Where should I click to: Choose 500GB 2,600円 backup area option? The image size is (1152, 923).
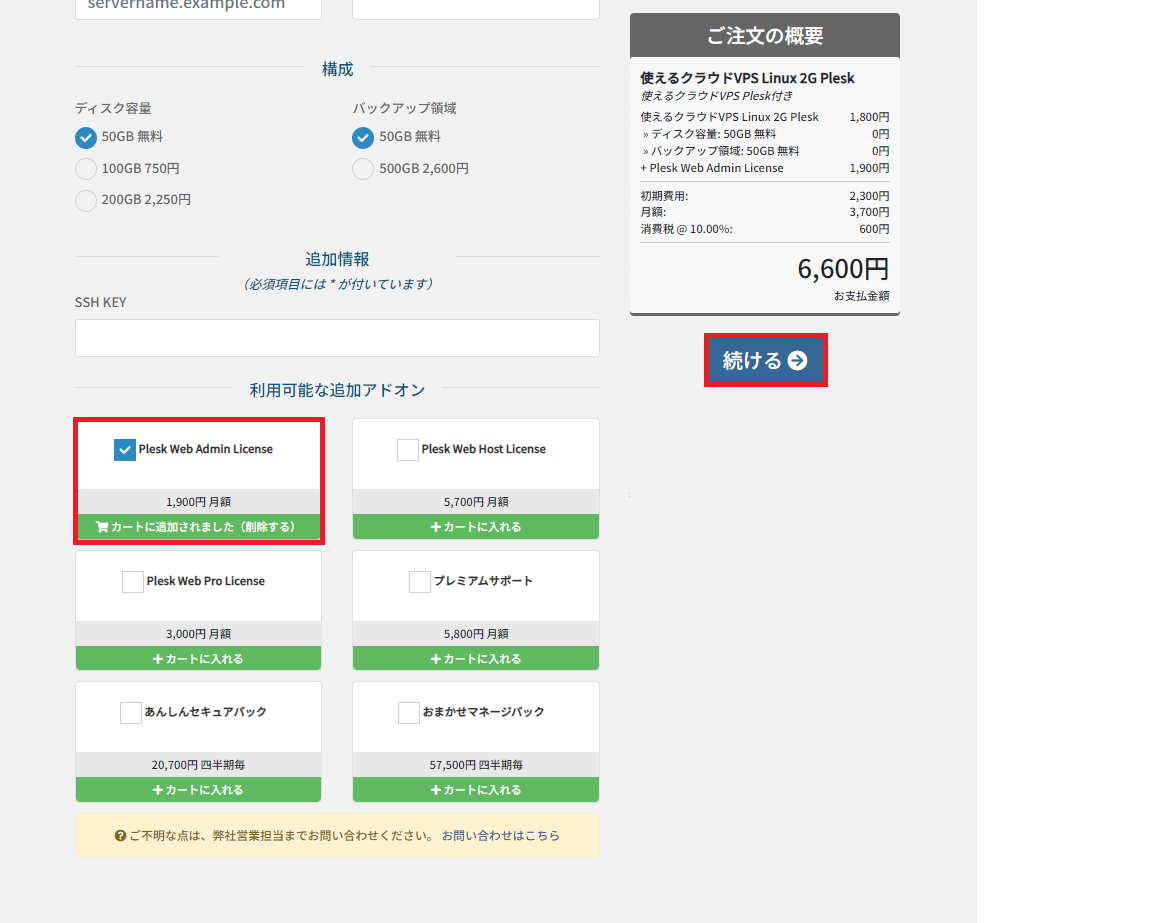point(363,169)
